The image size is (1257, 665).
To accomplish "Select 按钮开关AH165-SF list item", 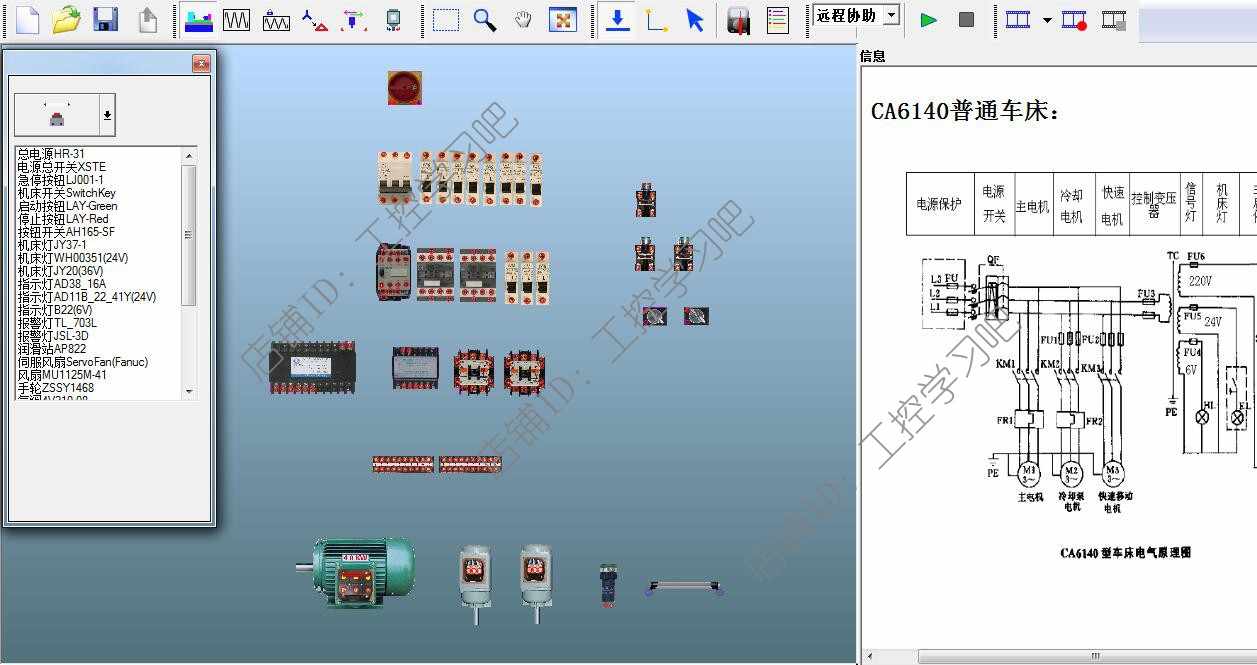I will coord(66,232).
